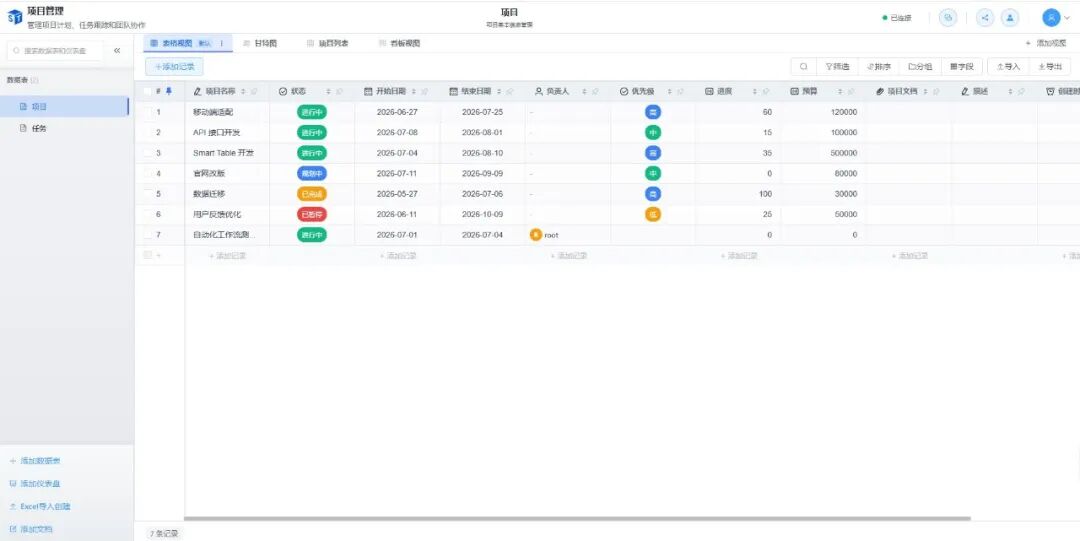Click the pin icon in 状态 column header
Screen dimensions: 1080x541
tap(340, 92)
